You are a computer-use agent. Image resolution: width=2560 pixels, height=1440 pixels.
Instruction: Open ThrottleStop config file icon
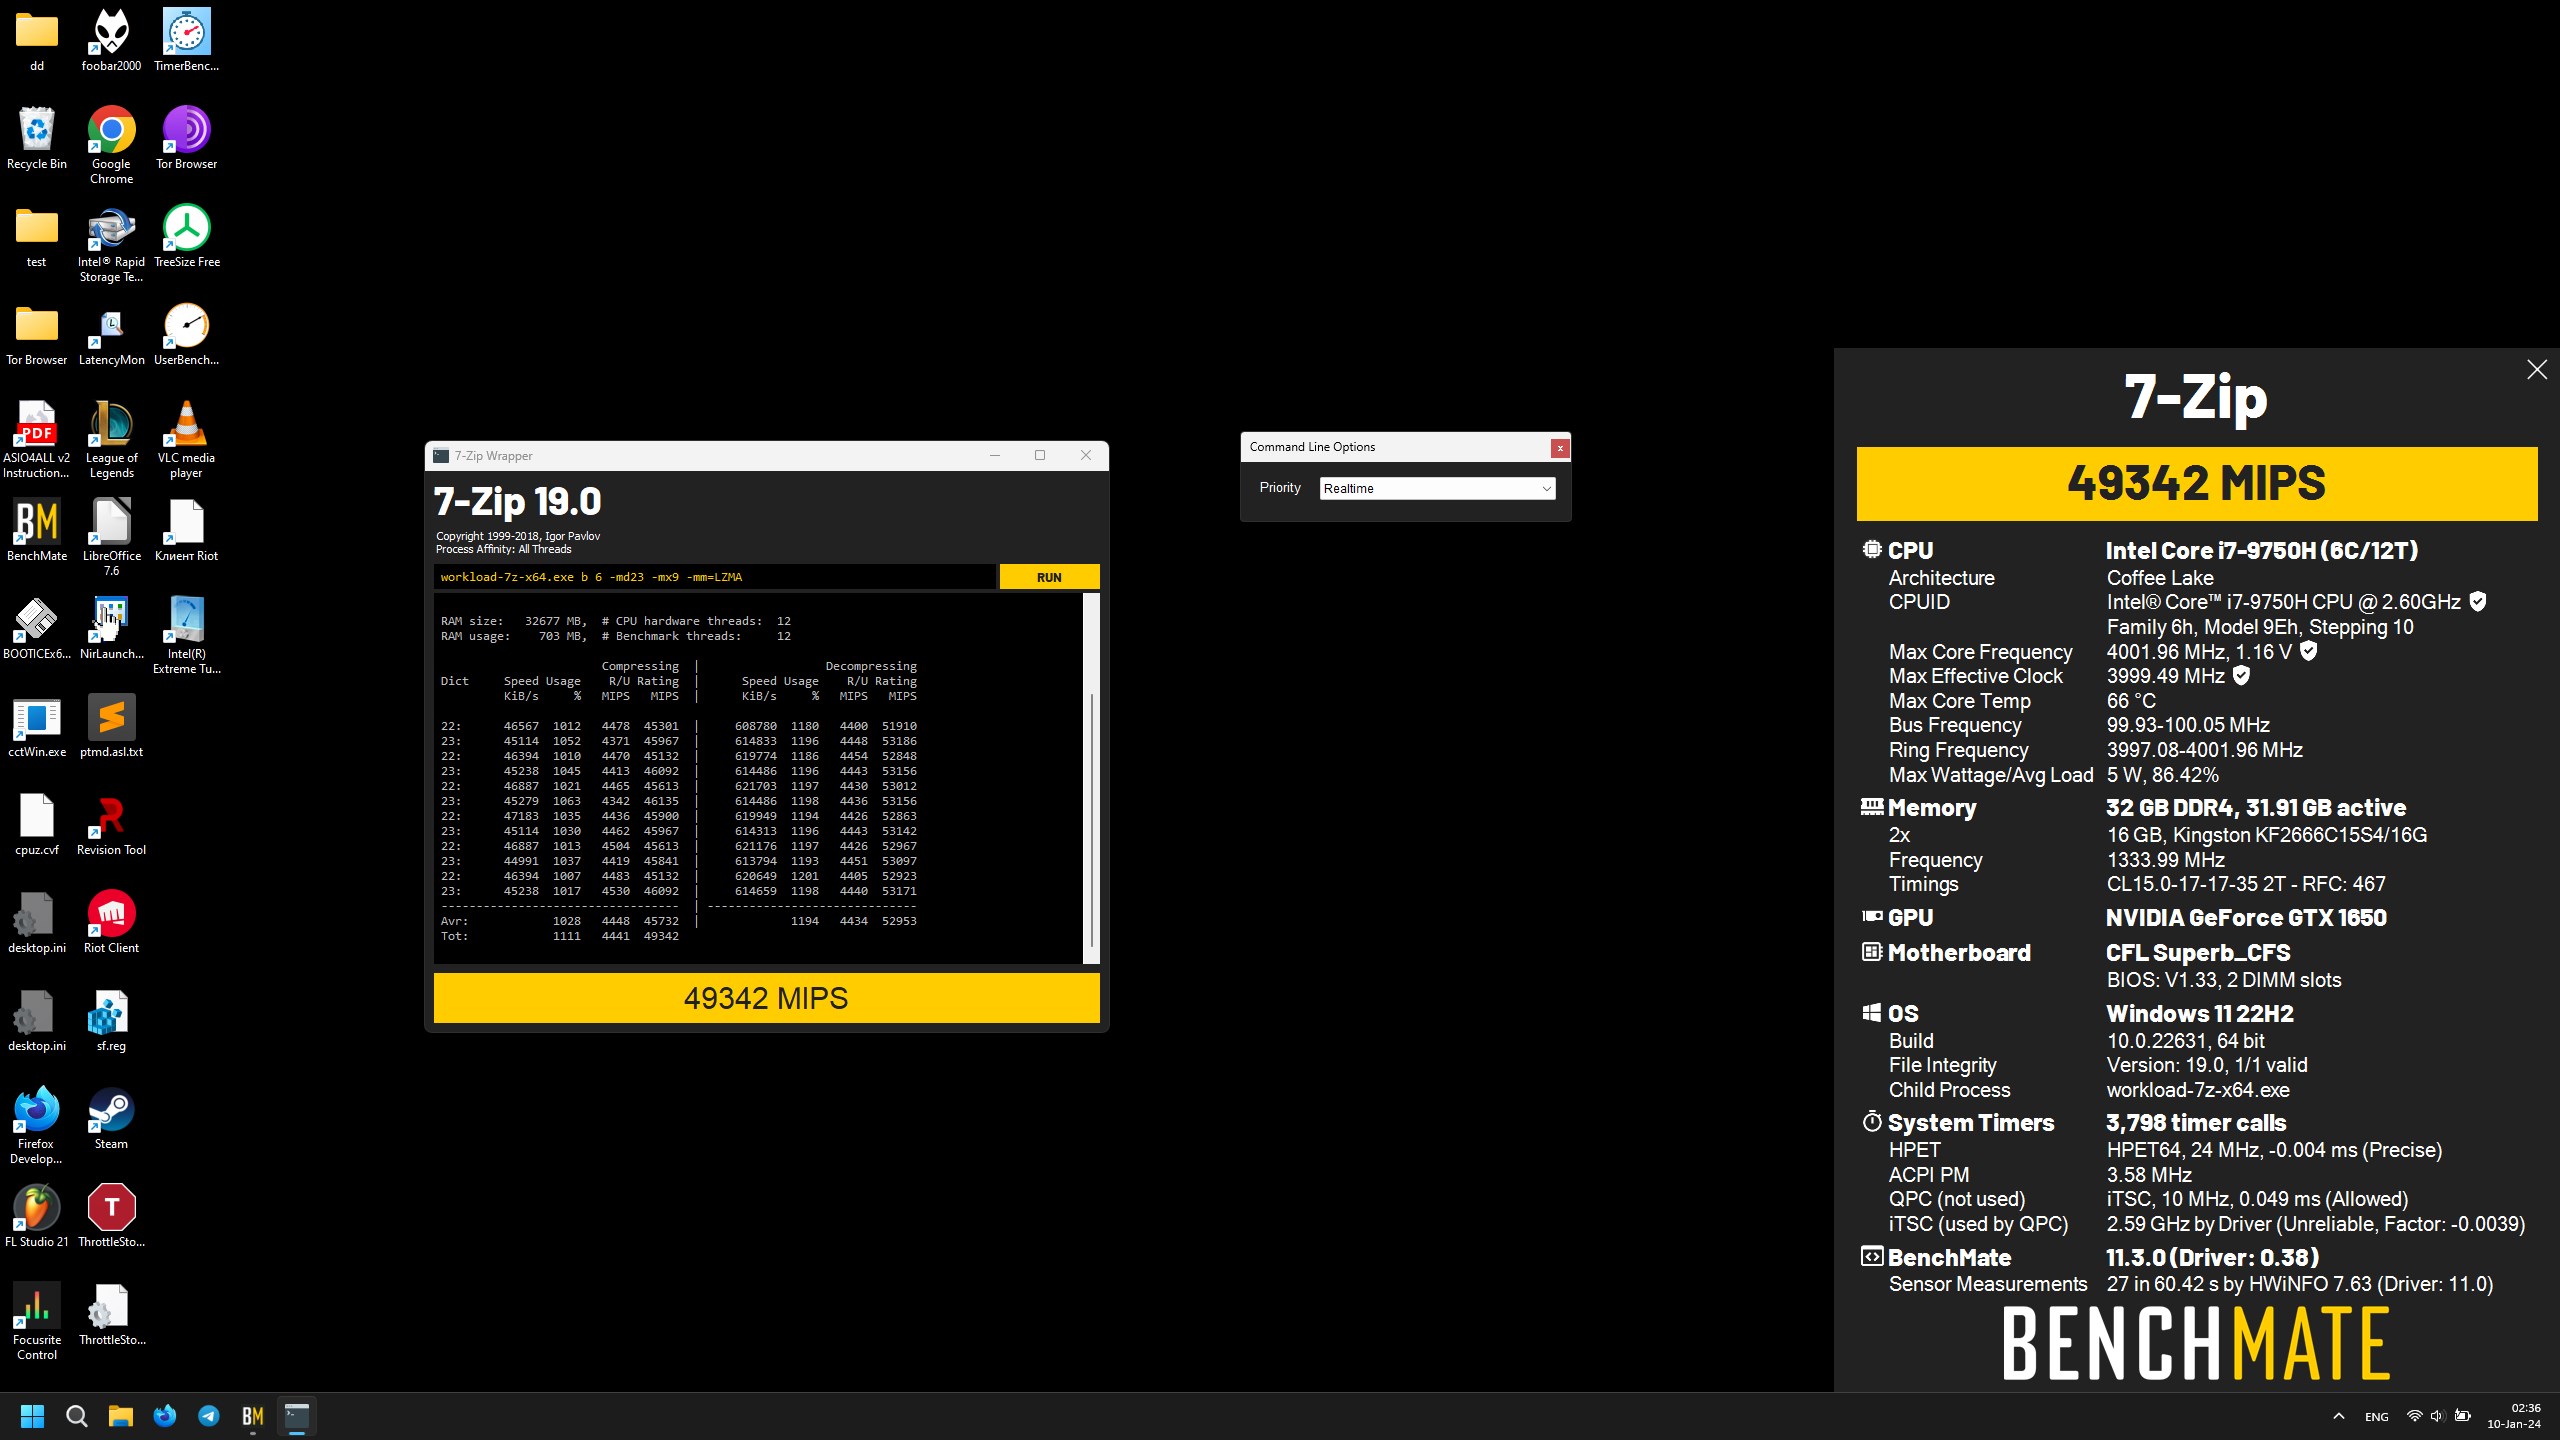111,1314
